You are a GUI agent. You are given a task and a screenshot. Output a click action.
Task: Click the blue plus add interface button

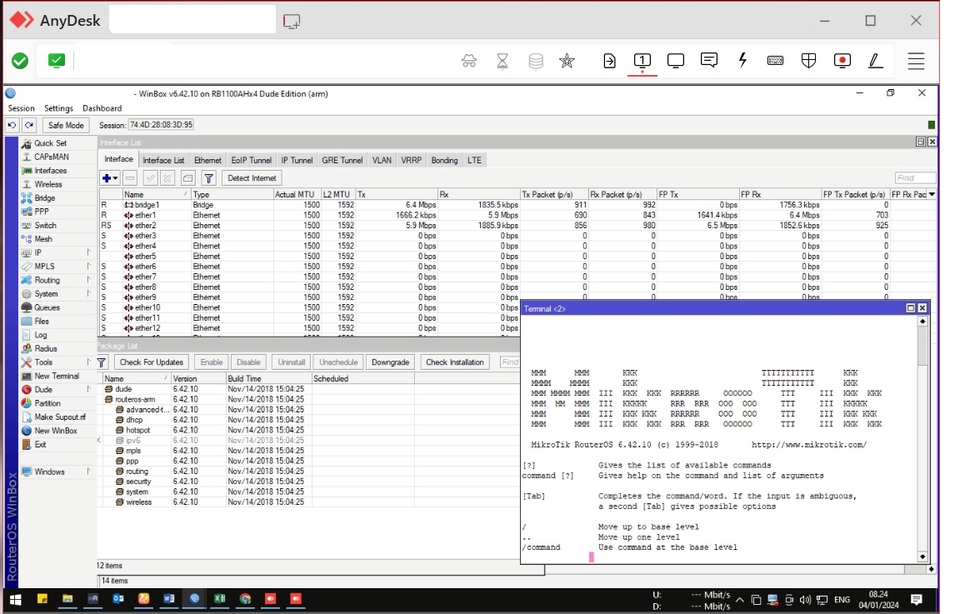pyautogui.click(x=107, y=178)
